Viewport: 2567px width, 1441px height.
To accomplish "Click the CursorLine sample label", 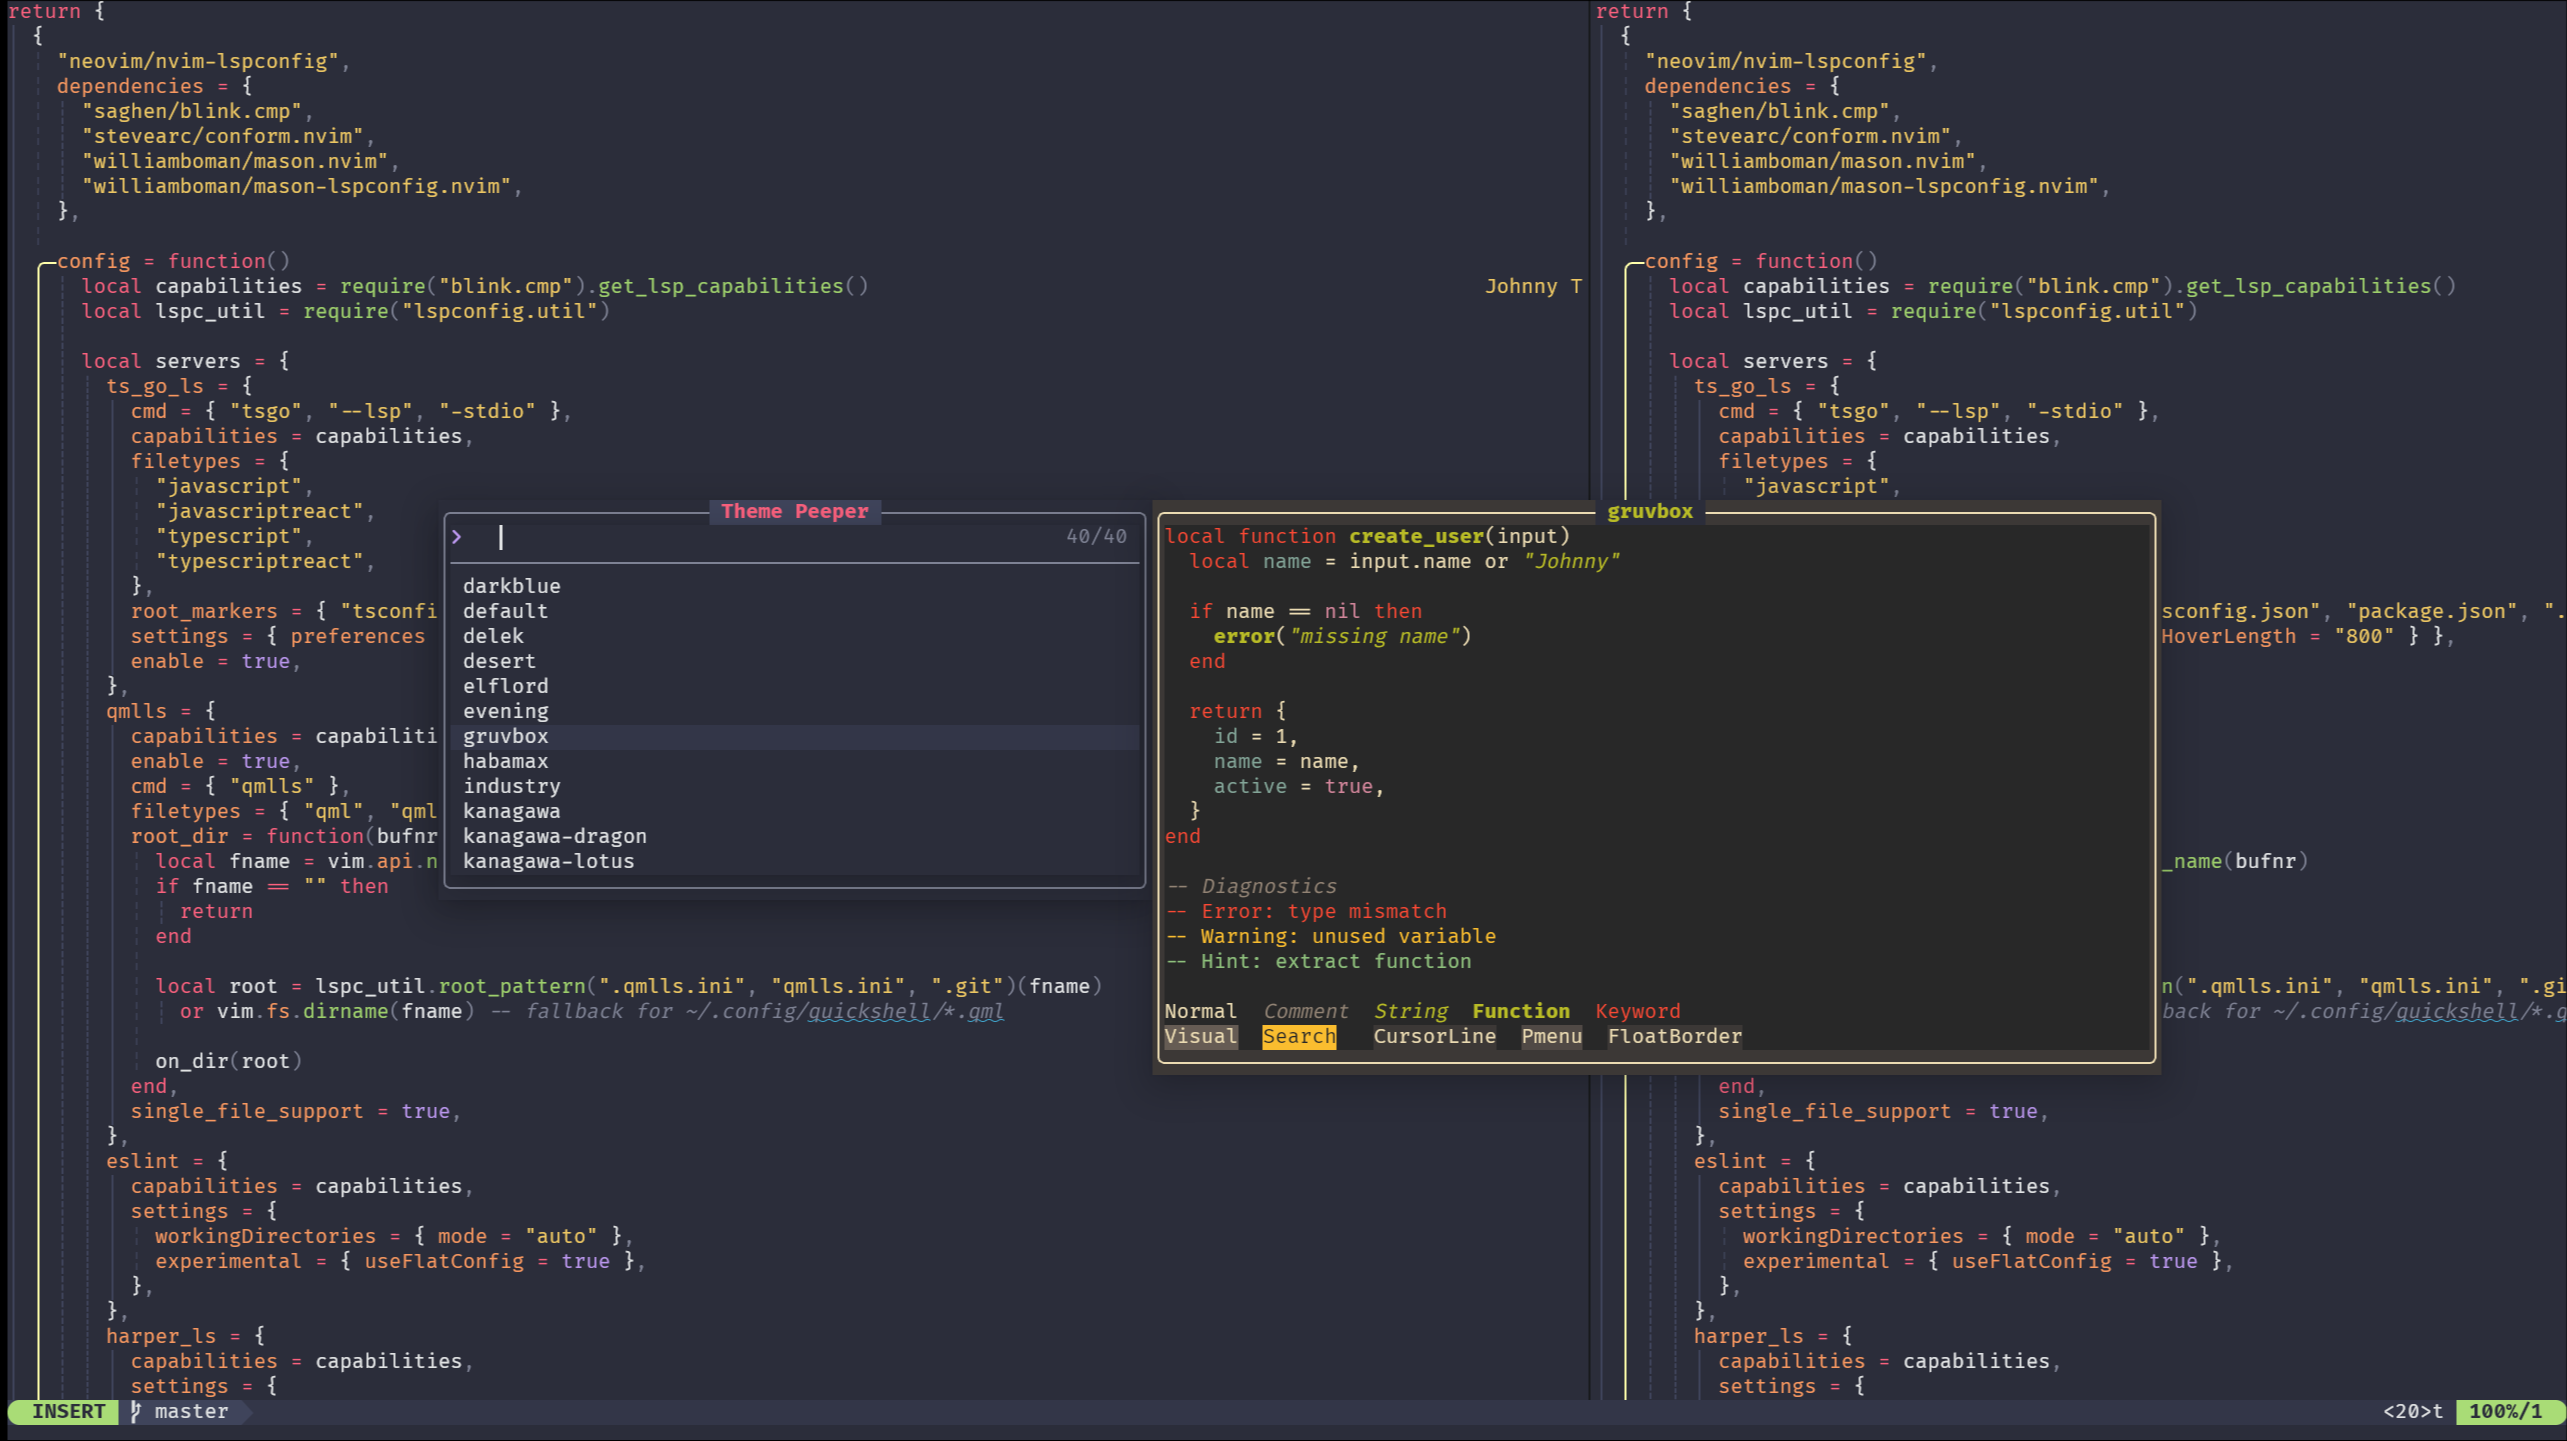I will click(1434, 1036).
